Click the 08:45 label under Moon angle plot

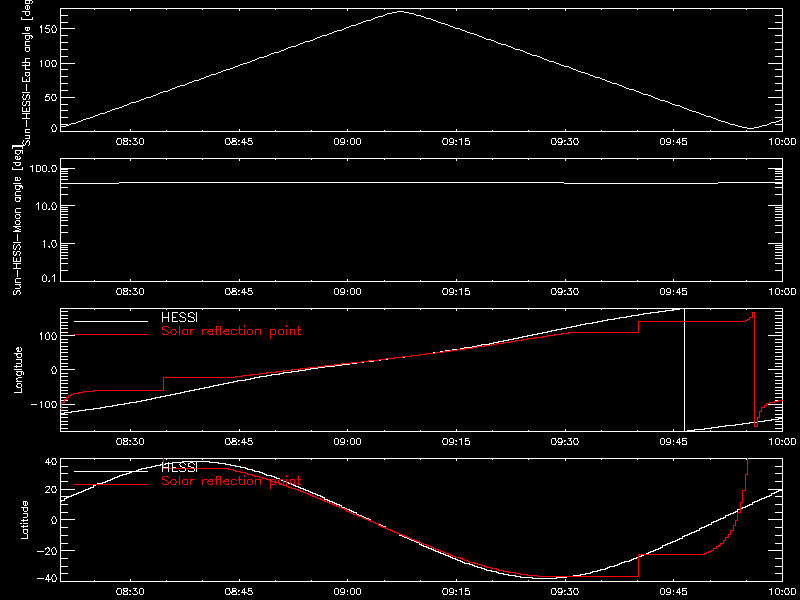(239, 292)
